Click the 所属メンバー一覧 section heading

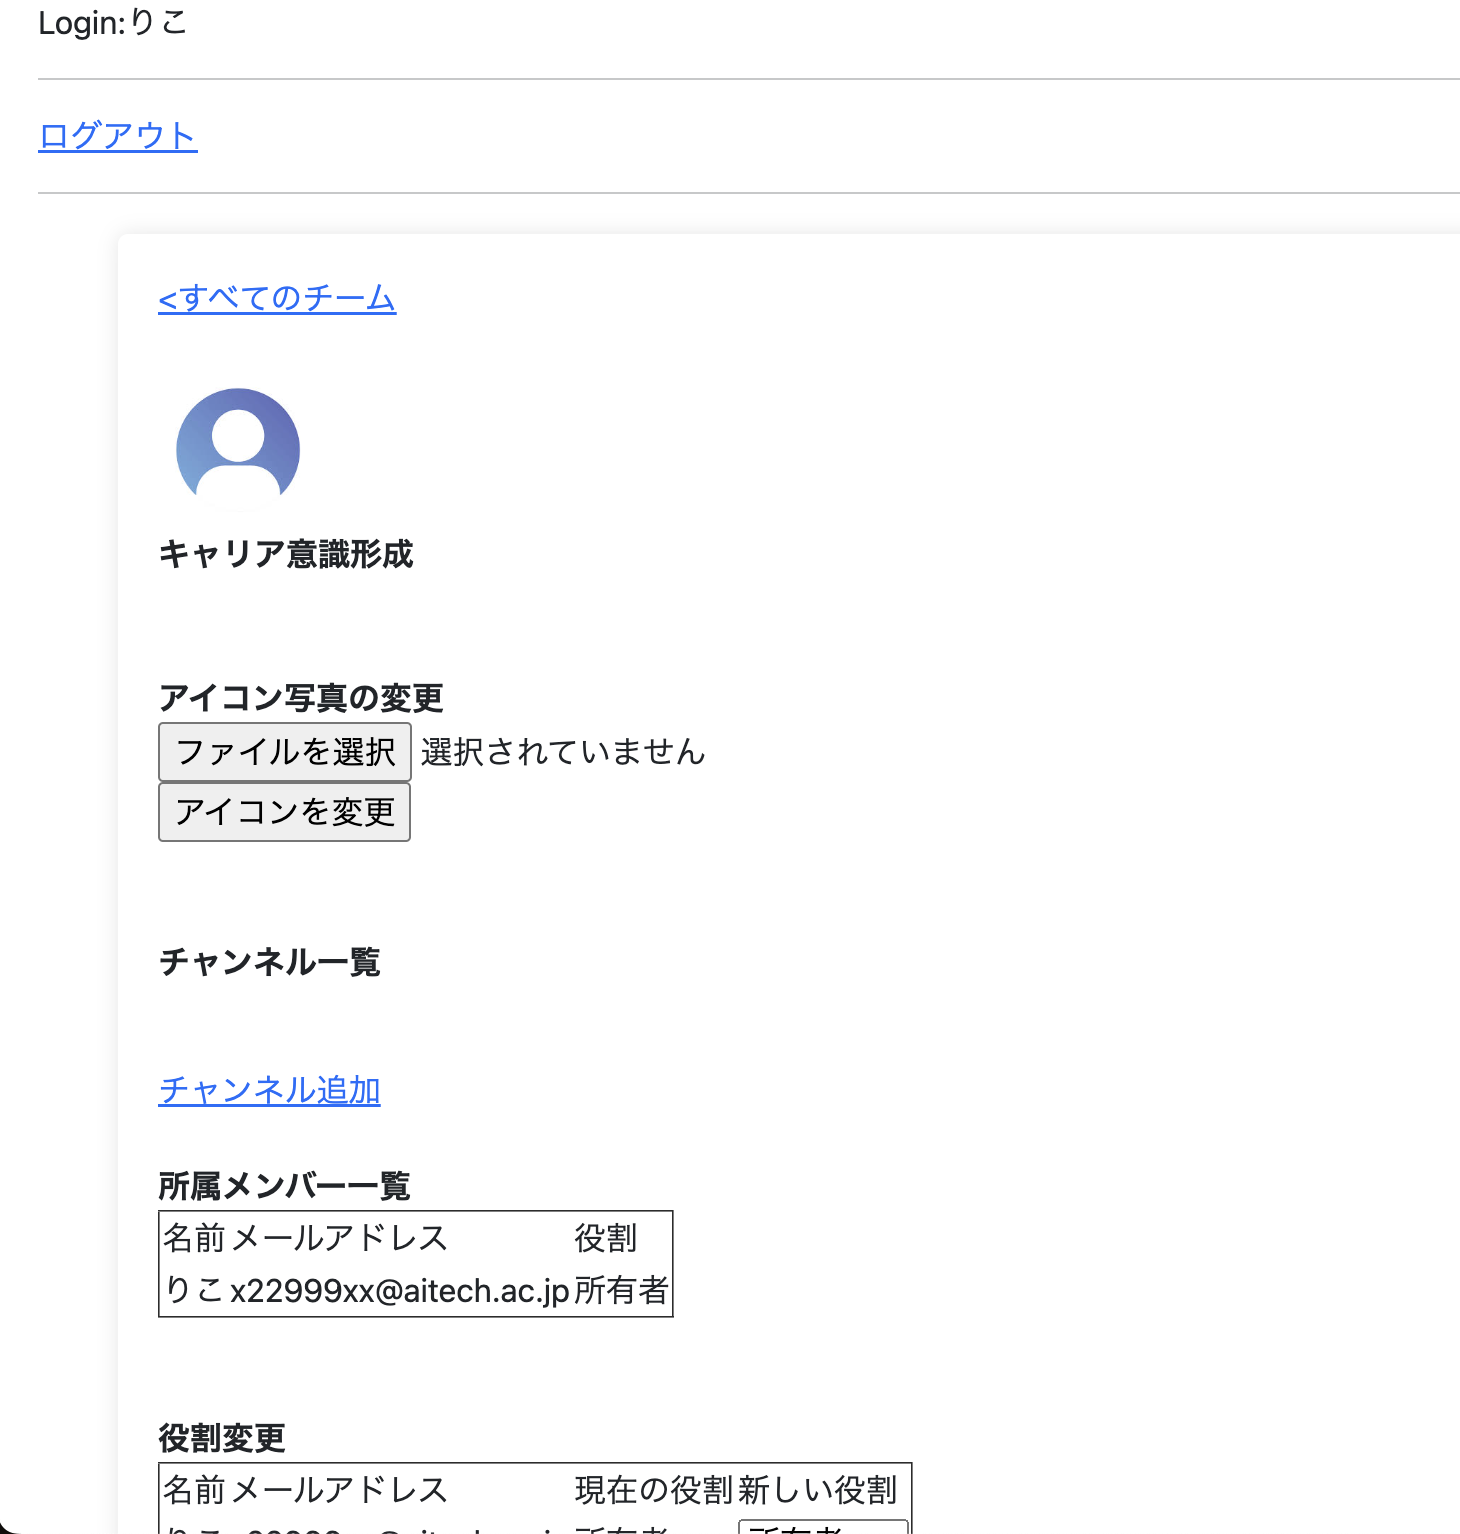click(x=284, y=1186)
